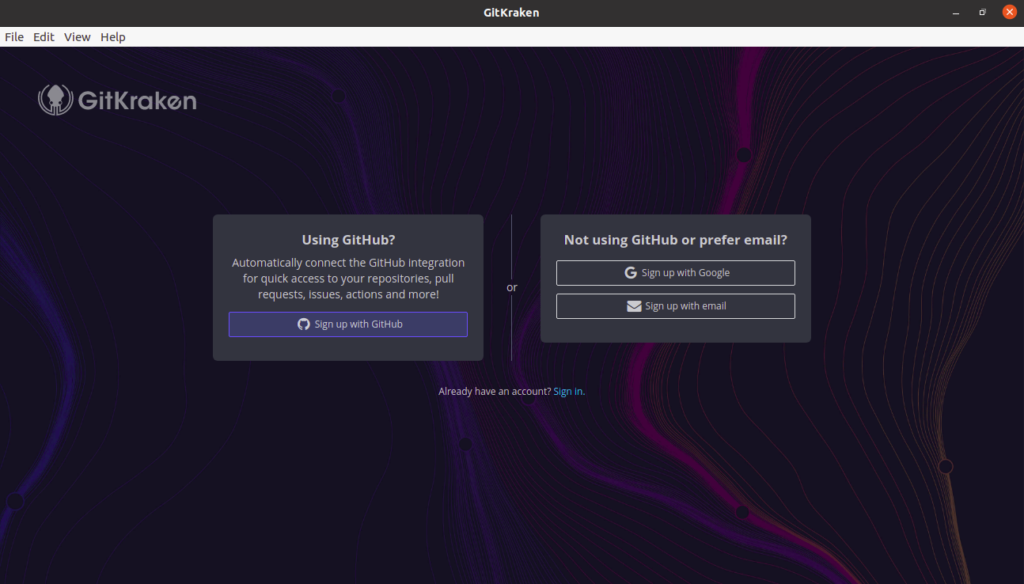Click the 'Already have an account?' text
1024x584 pixels.
494,391
